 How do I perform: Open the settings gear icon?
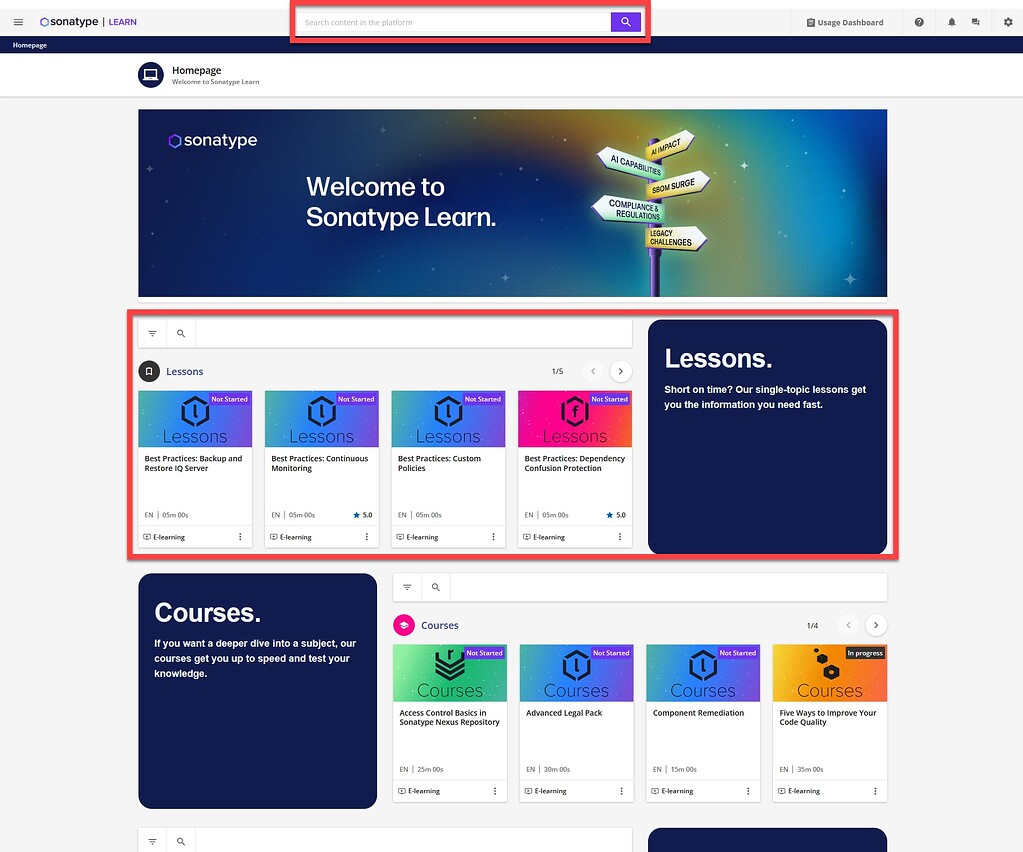coord(1008,21)
